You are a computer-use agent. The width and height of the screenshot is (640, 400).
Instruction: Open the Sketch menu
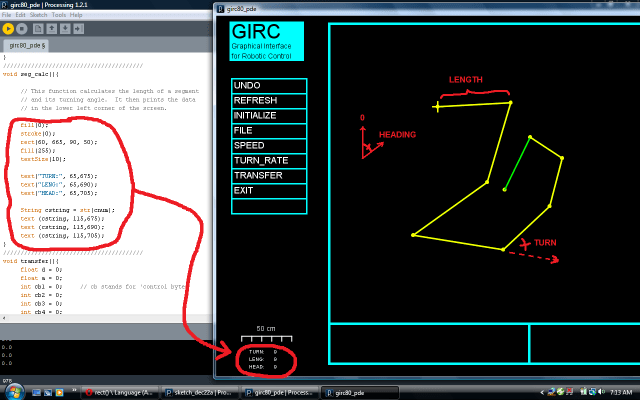[x=38, y=15]
